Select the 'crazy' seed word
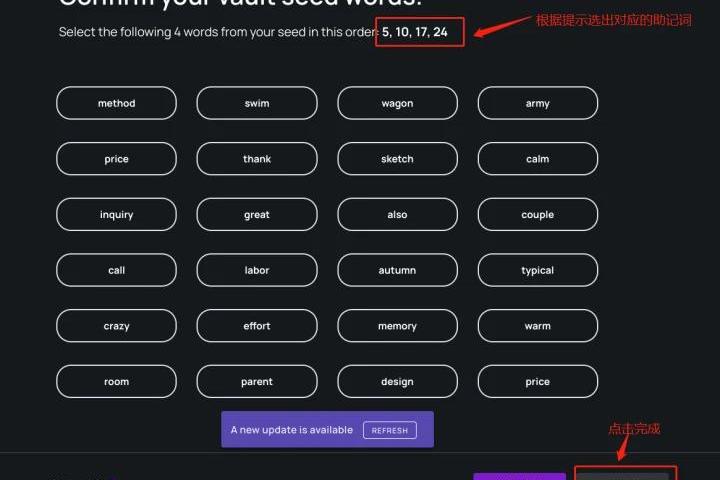720x480 pixels. click(x=116, y=326)
